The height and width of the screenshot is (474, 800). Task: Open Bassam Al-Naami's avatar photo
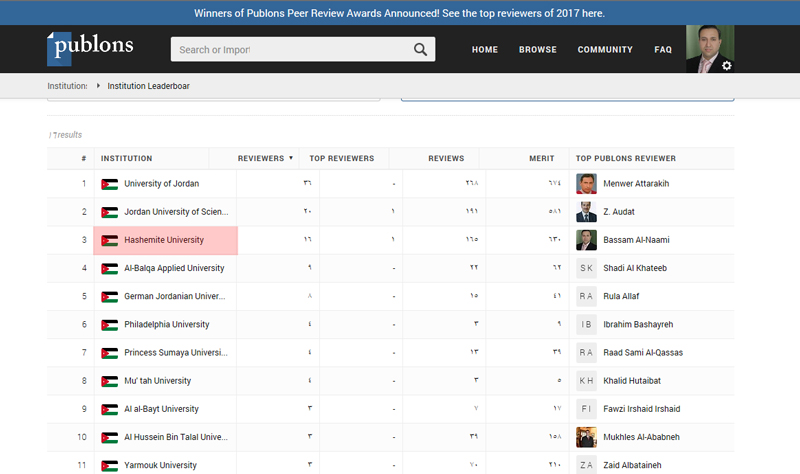pyautogui.click(x=586, y=240)
